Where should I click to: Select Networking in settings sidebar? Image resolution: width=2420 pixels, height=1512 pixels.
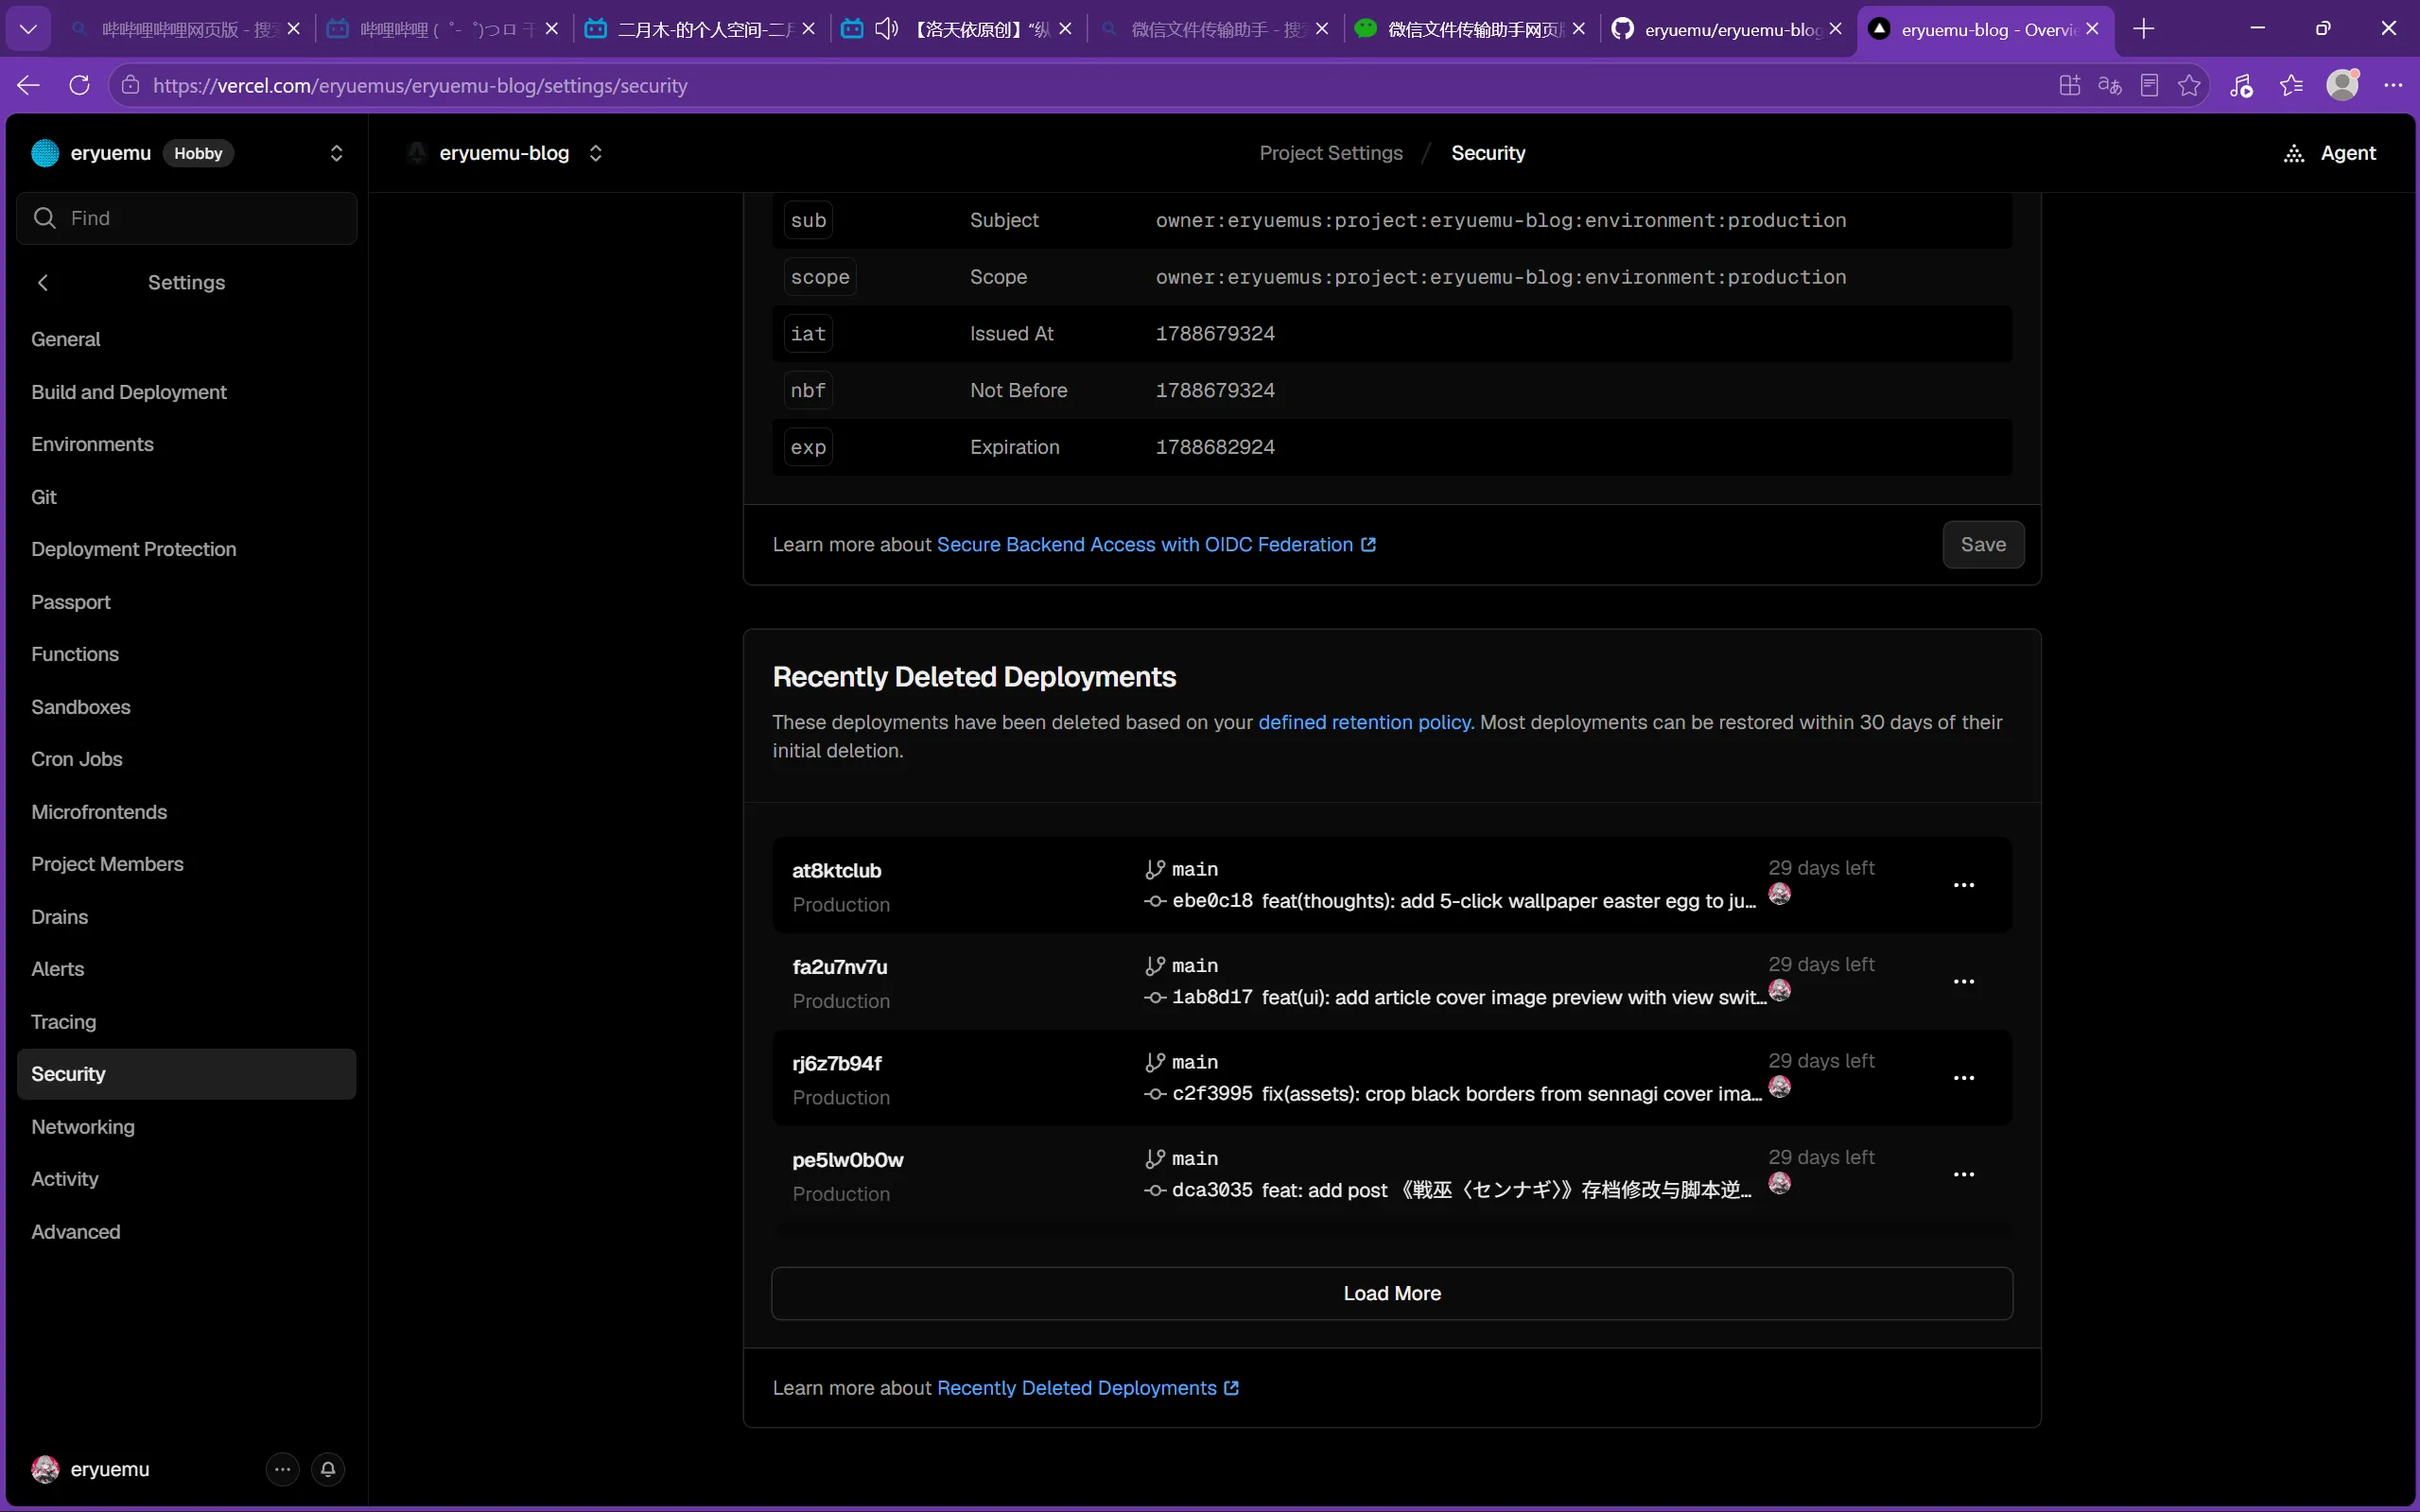83,1127
